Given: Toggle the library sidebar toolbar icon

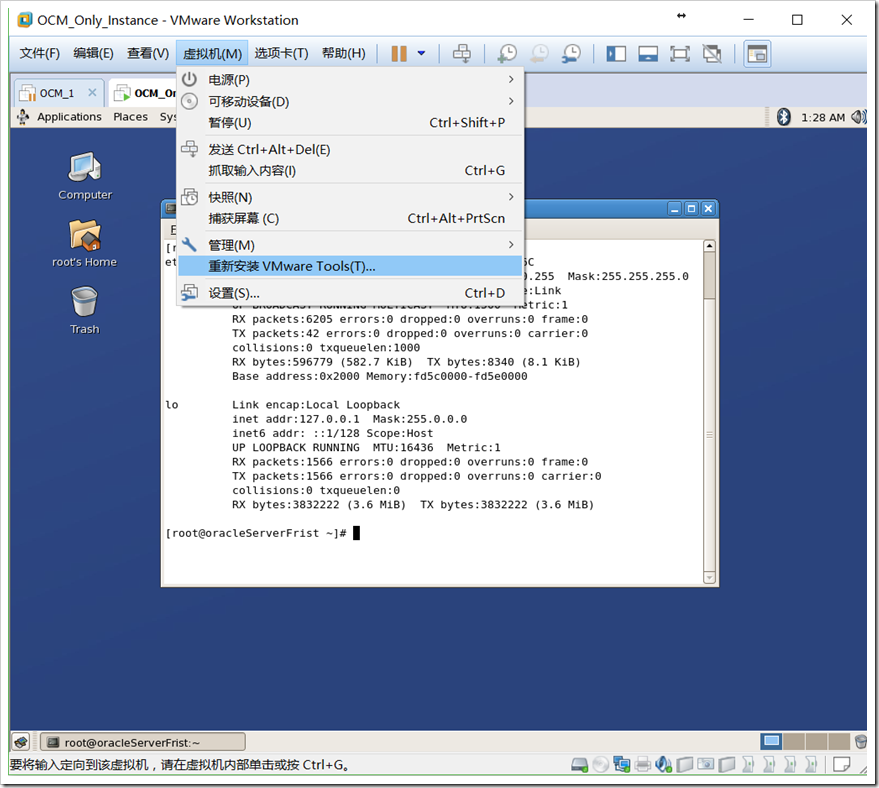Looking at the screenshot, I should pos(616,54).
